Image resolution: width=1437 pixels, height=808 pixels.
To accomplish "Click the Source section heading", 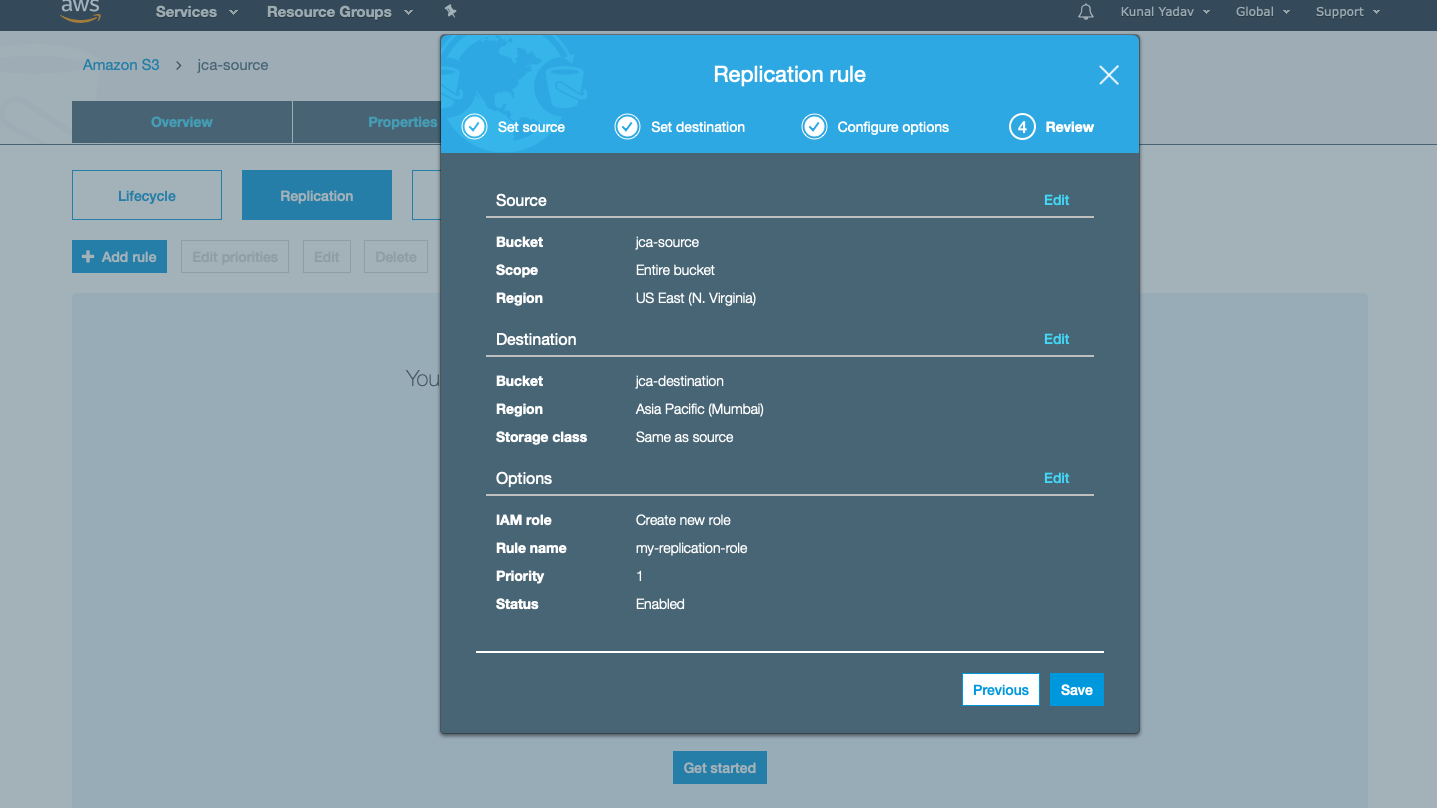I will 521,200.
